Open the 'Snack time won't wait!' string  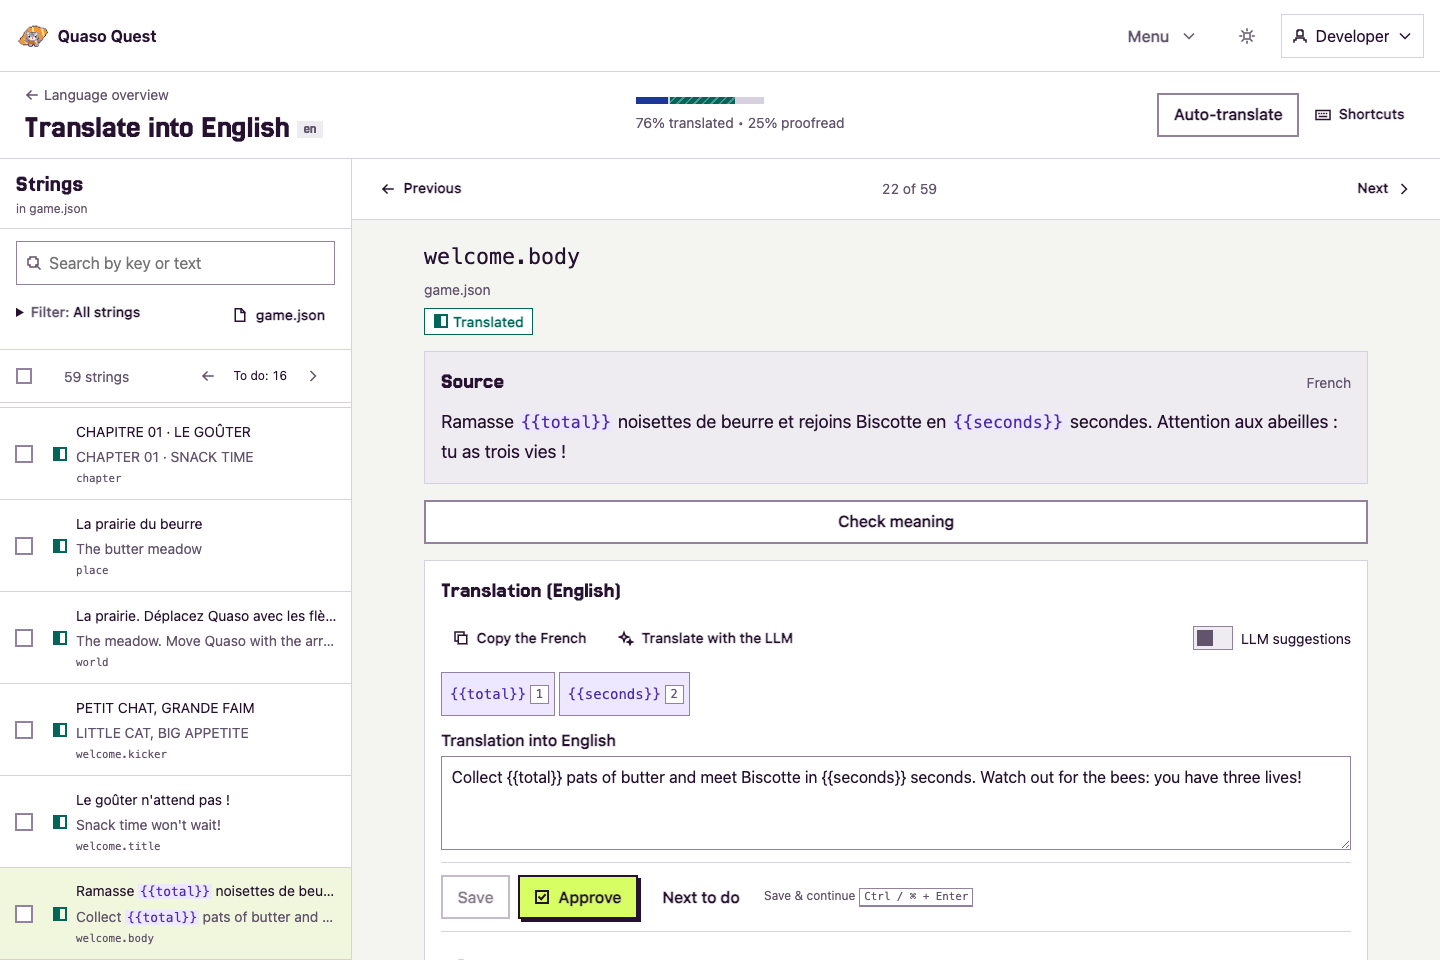tap(148, 825)
